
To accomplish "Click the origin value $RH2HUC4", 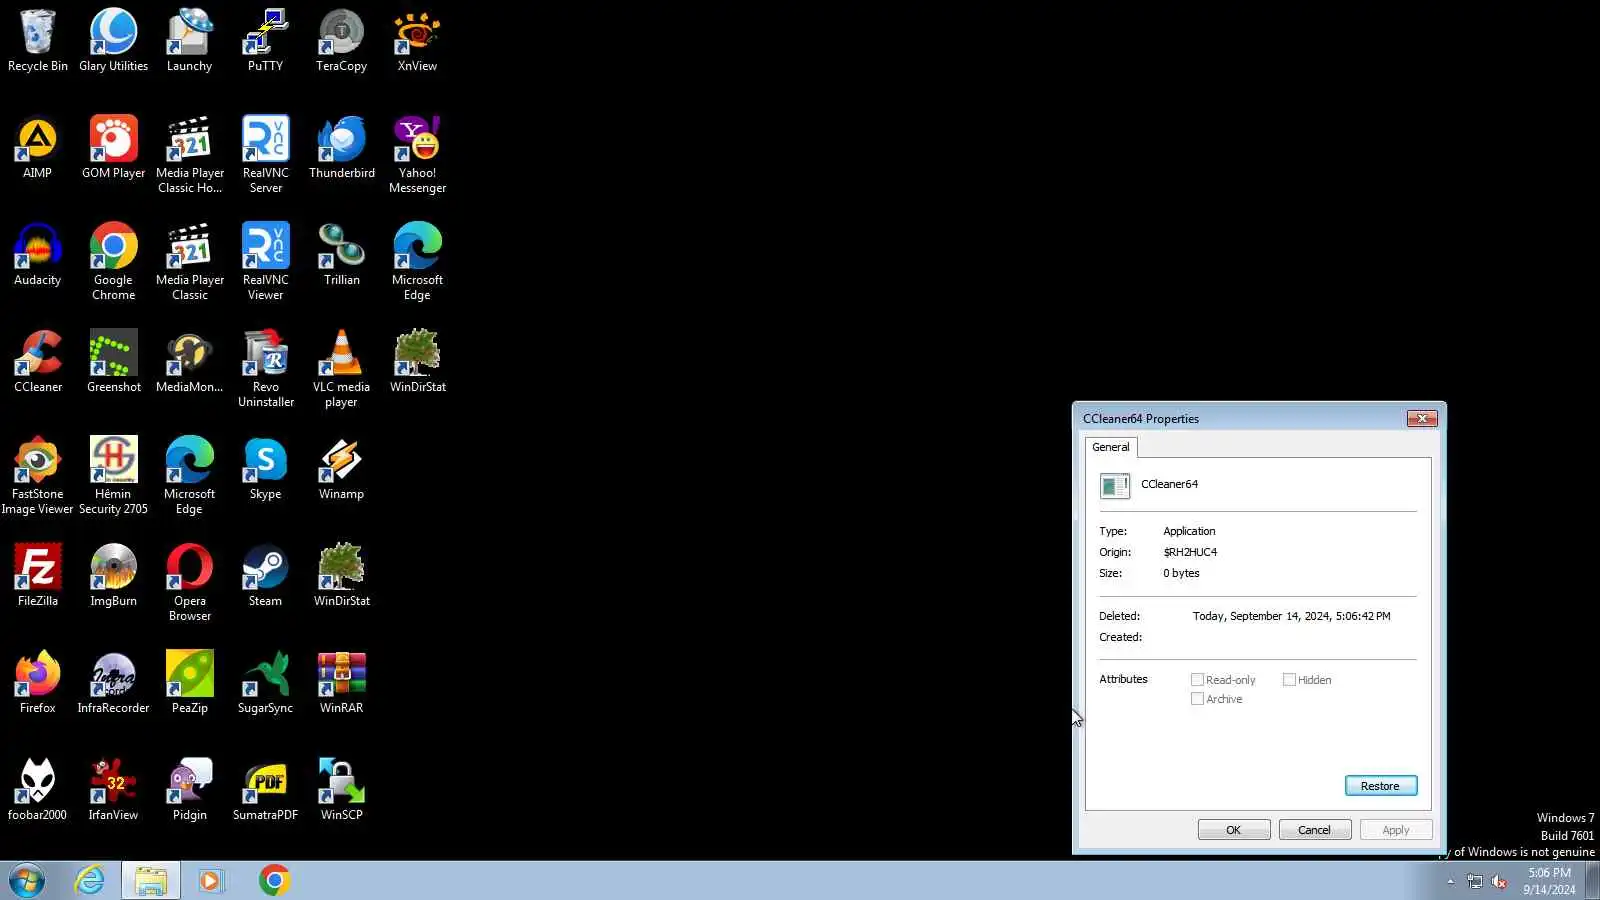I will click(1190, 552).
